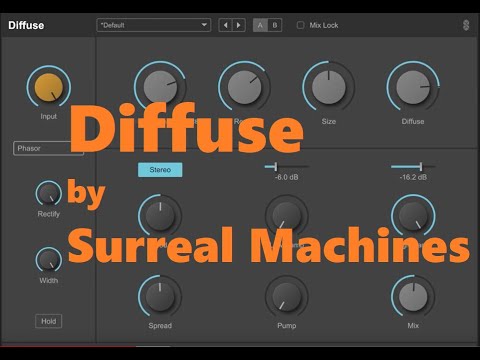Go to the previous preset arrow
Viewport: 480px width, 360px height.
click(226, 25)
